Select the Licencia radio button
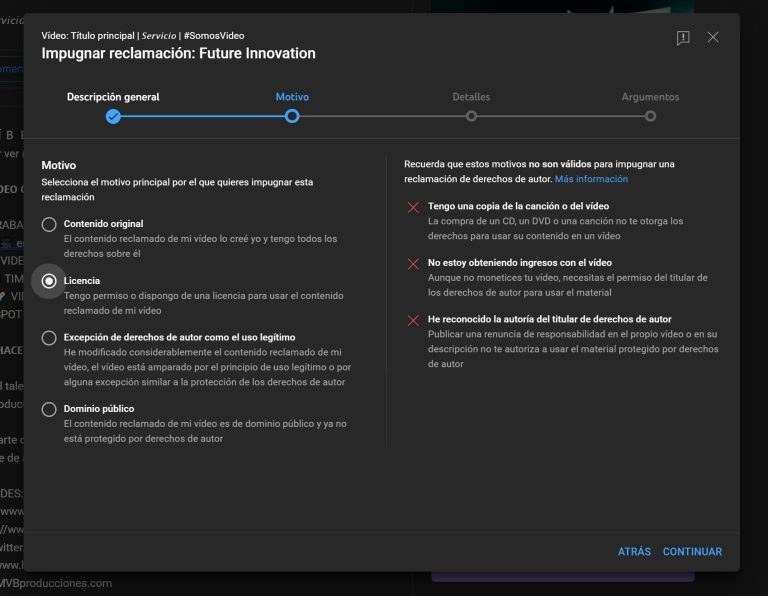Viewport: 768px width, 596px height. click(49, 281)
